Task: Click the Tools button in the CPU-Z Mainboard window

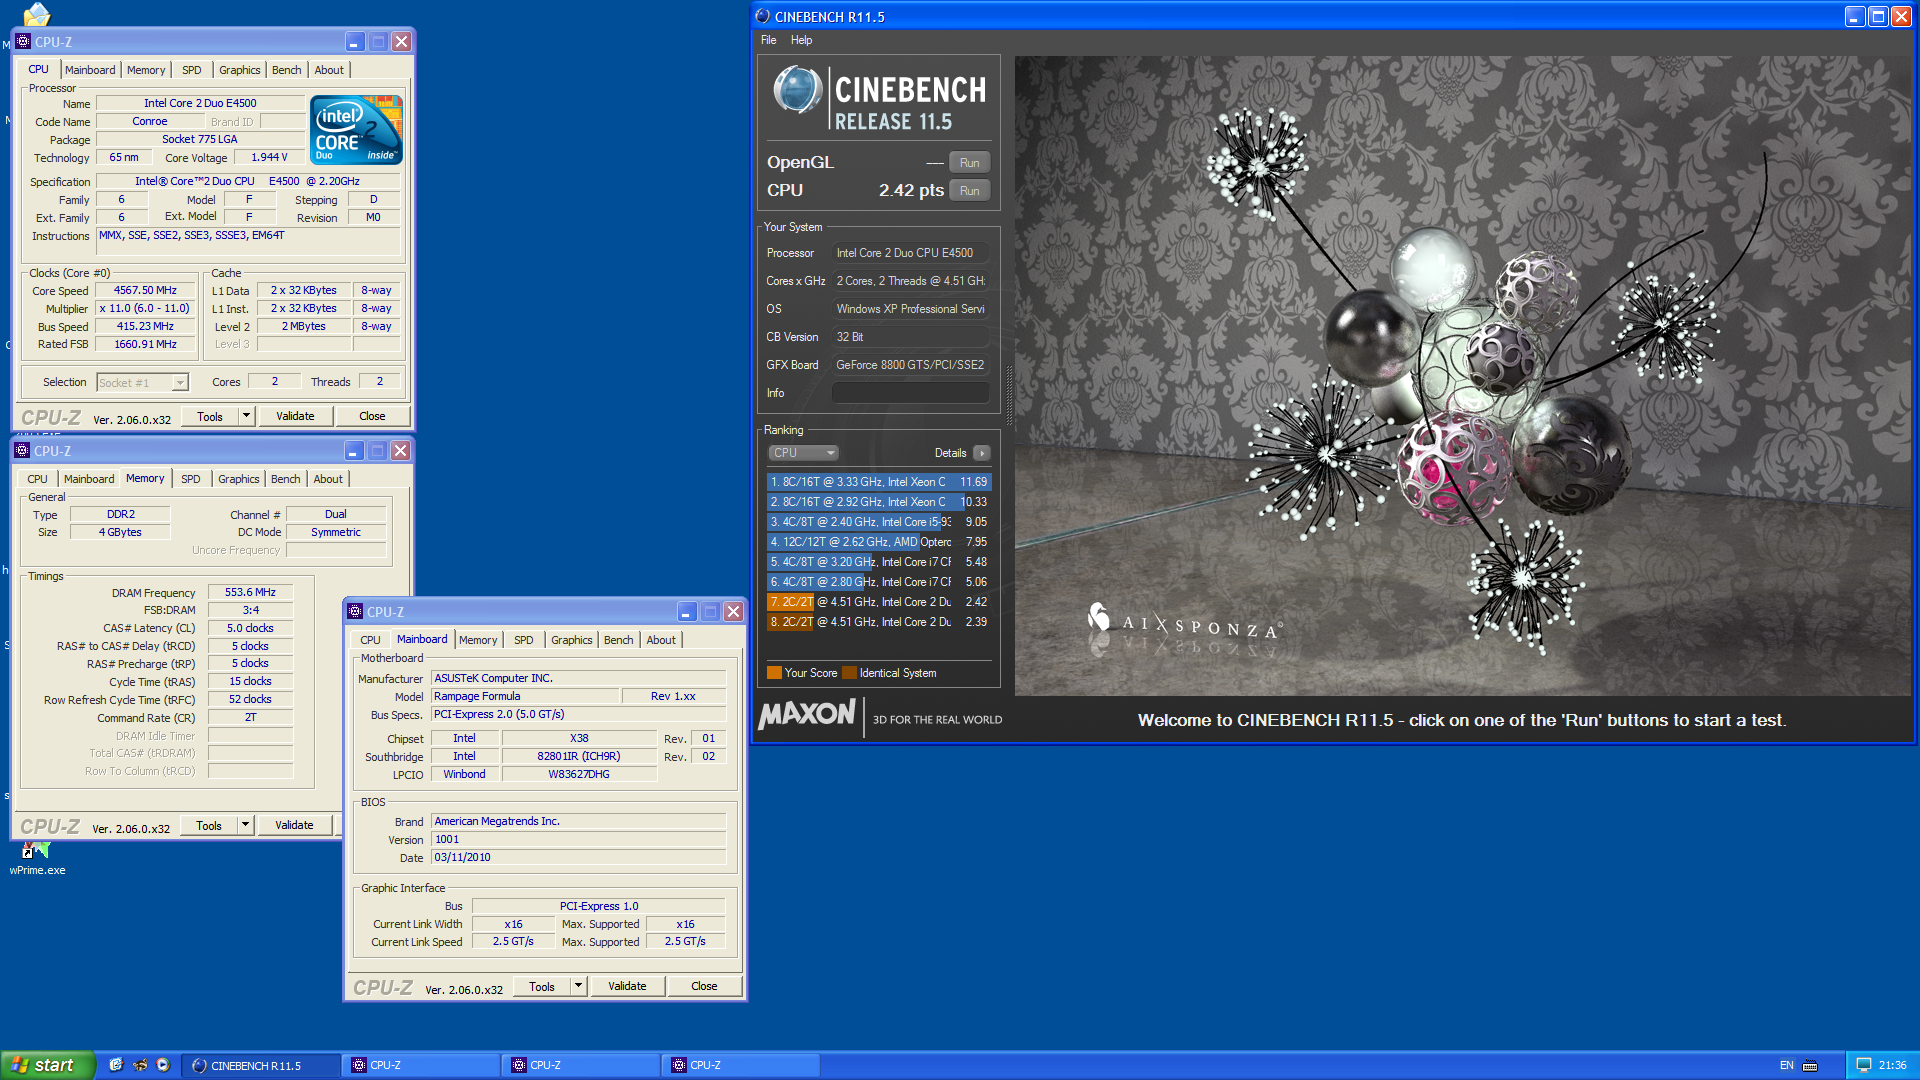Action: pos(542,986)
